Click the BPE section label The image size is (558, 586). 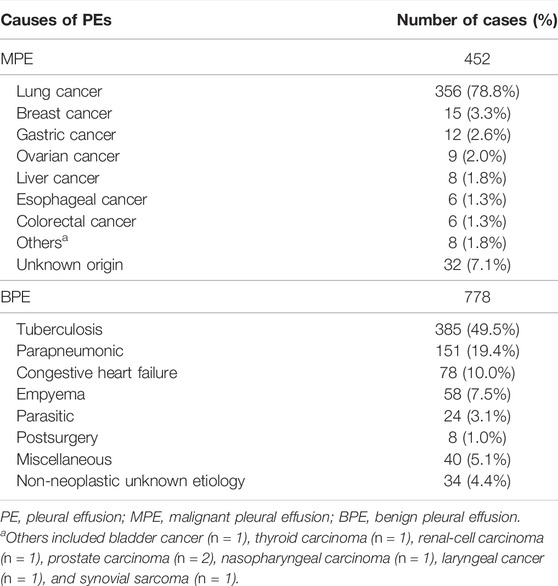coord(15,297)
